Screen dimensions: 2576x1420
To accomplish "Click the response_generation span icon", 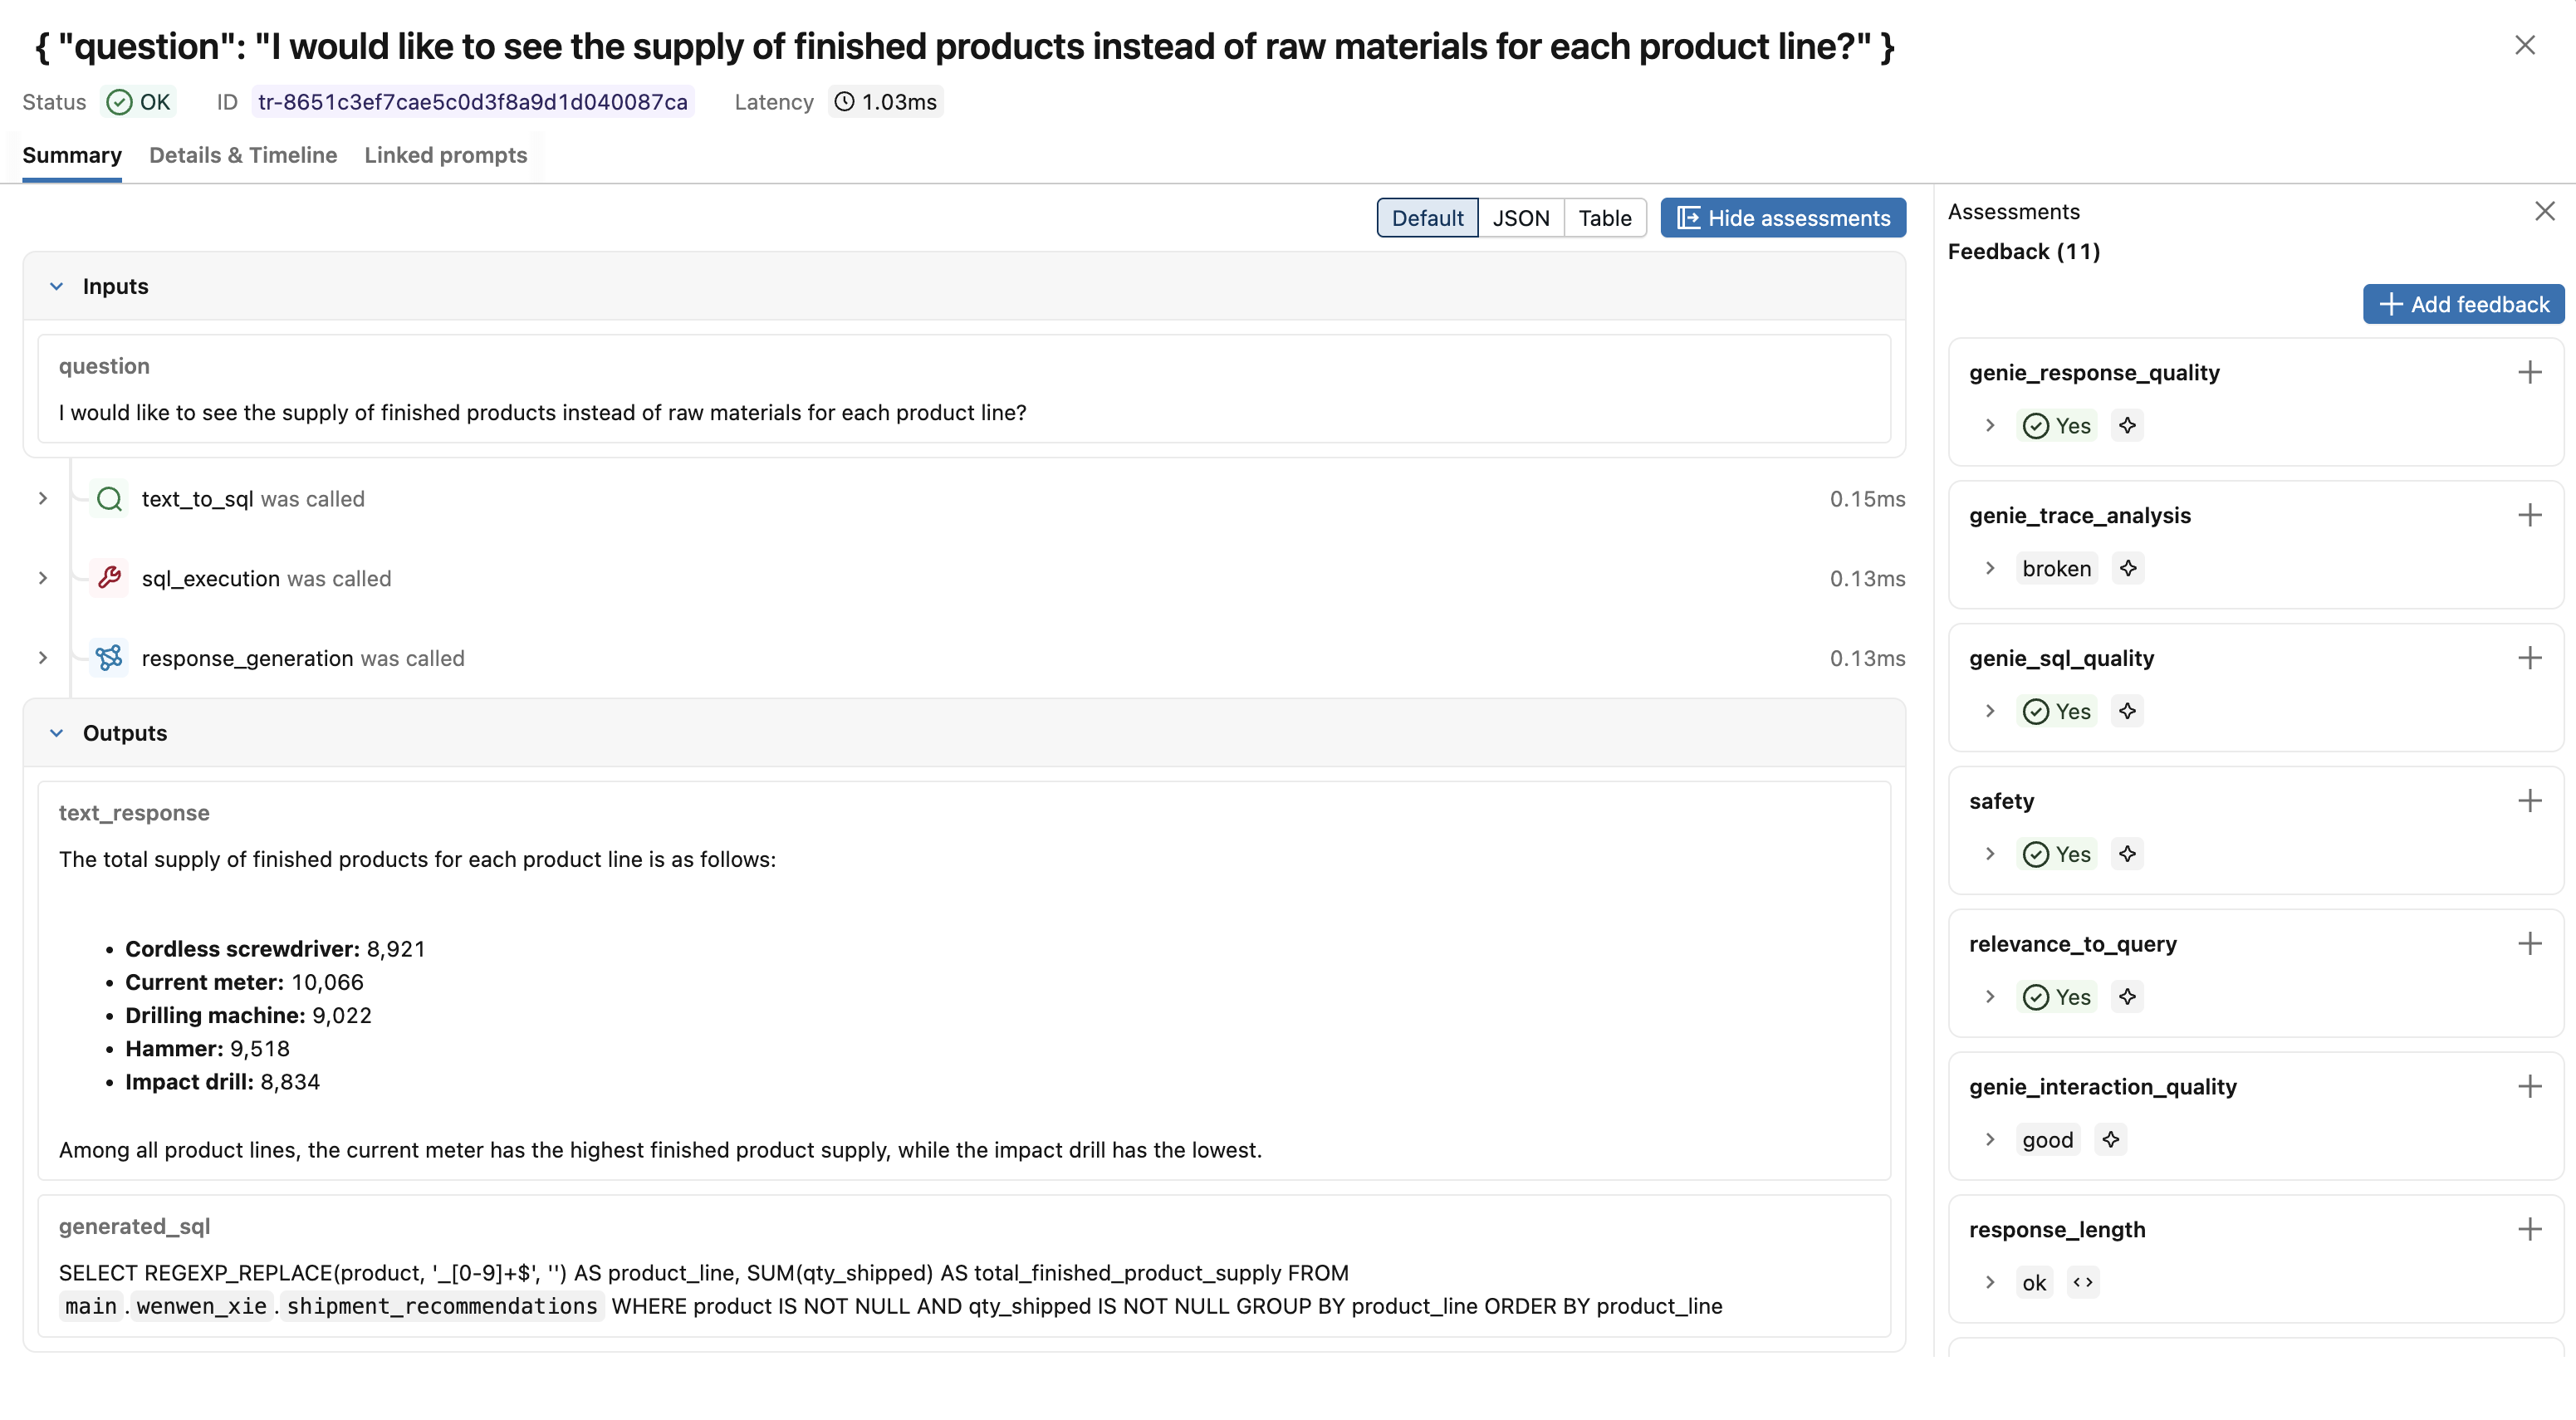I will 109,657.
